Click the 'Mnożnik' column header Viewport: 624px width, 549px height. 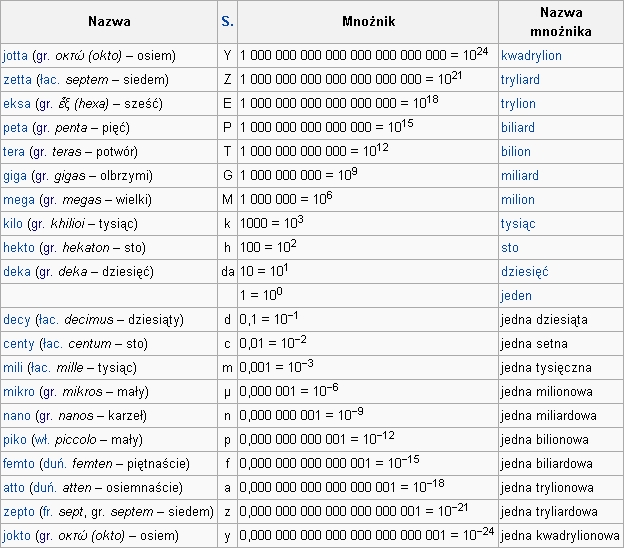click(x=368, y=21)
